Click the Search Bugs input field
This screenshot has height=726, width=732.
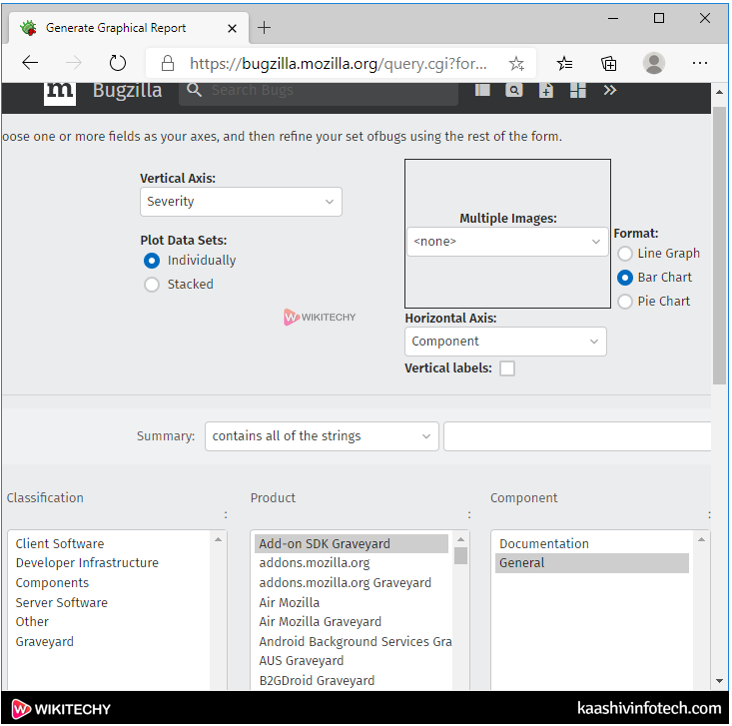point(320,91)
